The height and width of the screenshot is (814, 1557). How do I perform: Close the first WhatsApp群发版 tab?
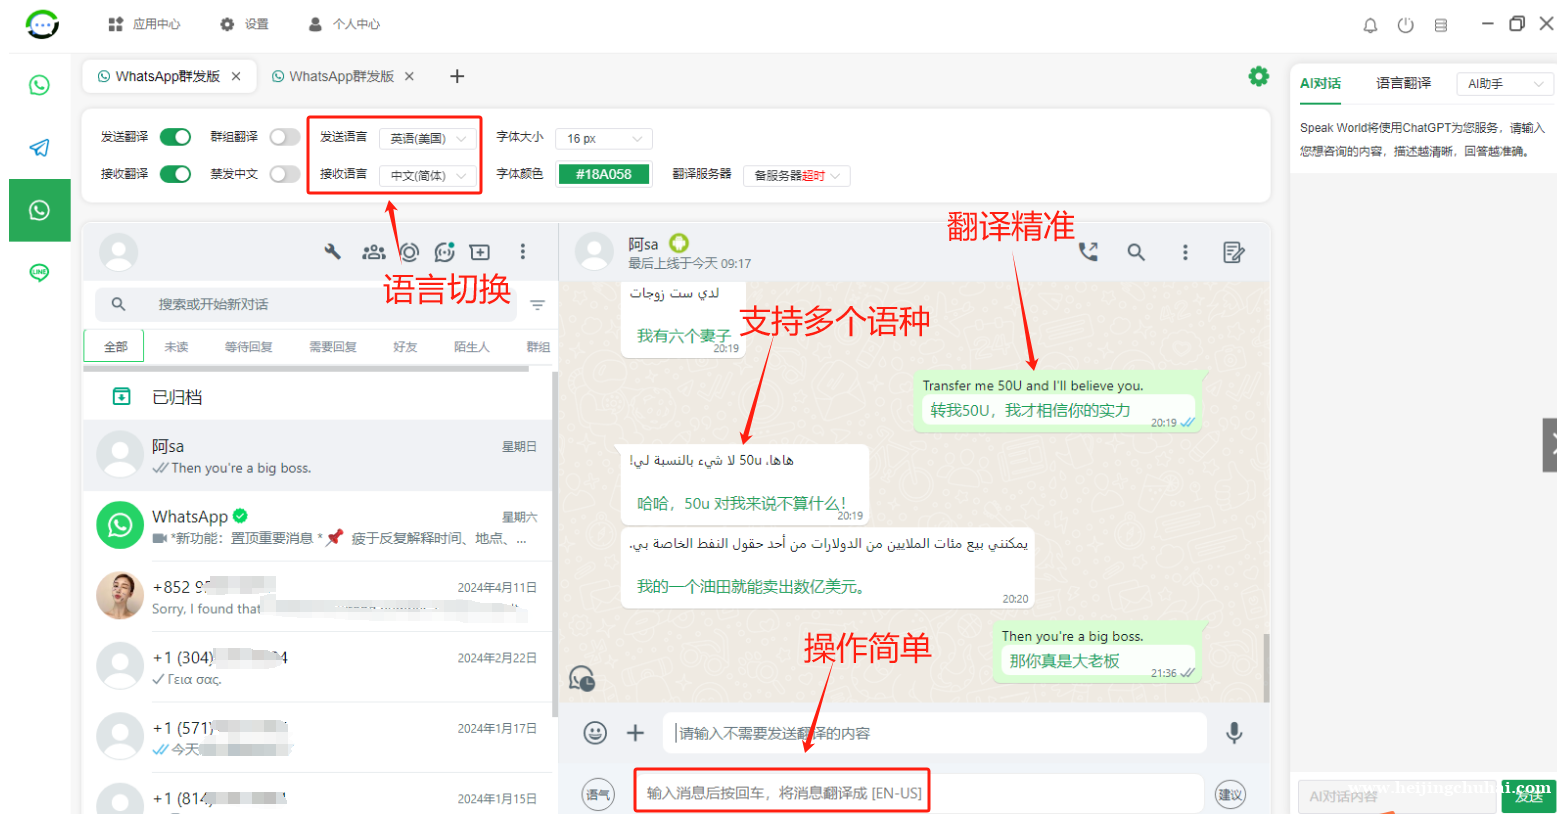tap(236, 76)
